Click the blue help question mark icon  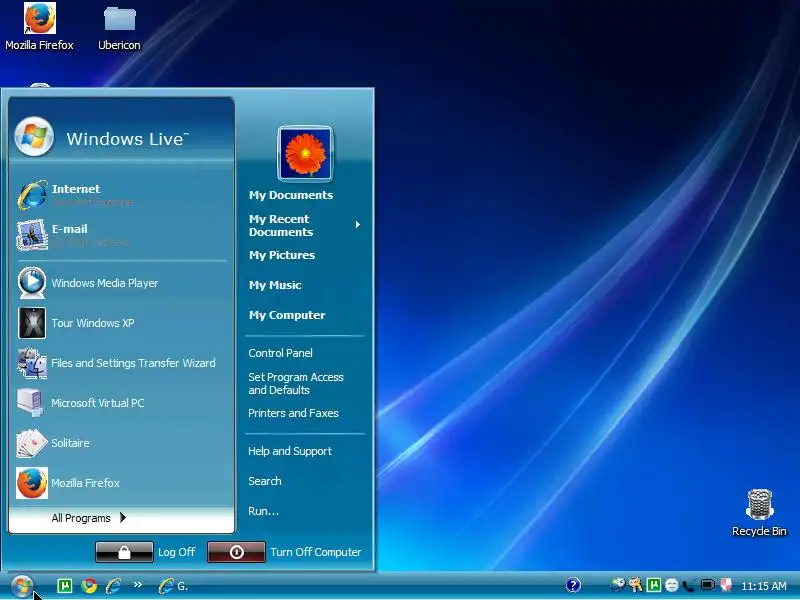click(573, 585)
